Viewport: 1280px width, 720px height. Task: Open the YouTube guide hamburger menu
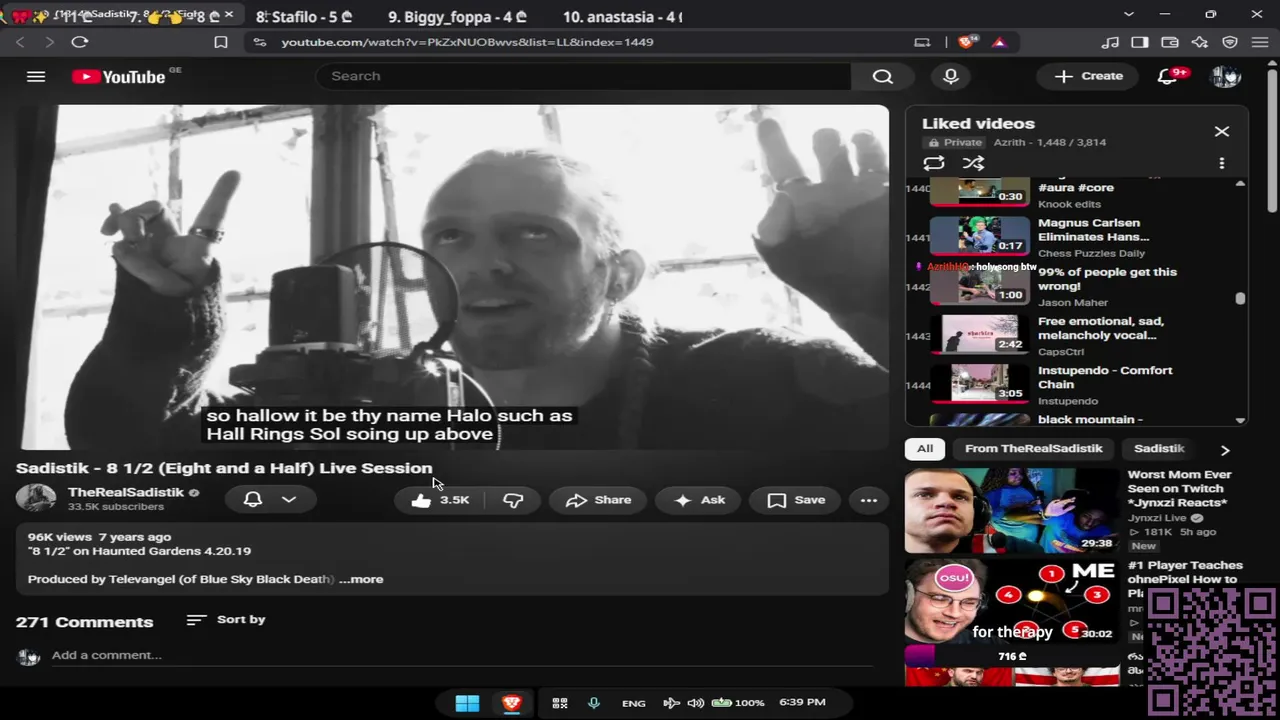point(36,76)
